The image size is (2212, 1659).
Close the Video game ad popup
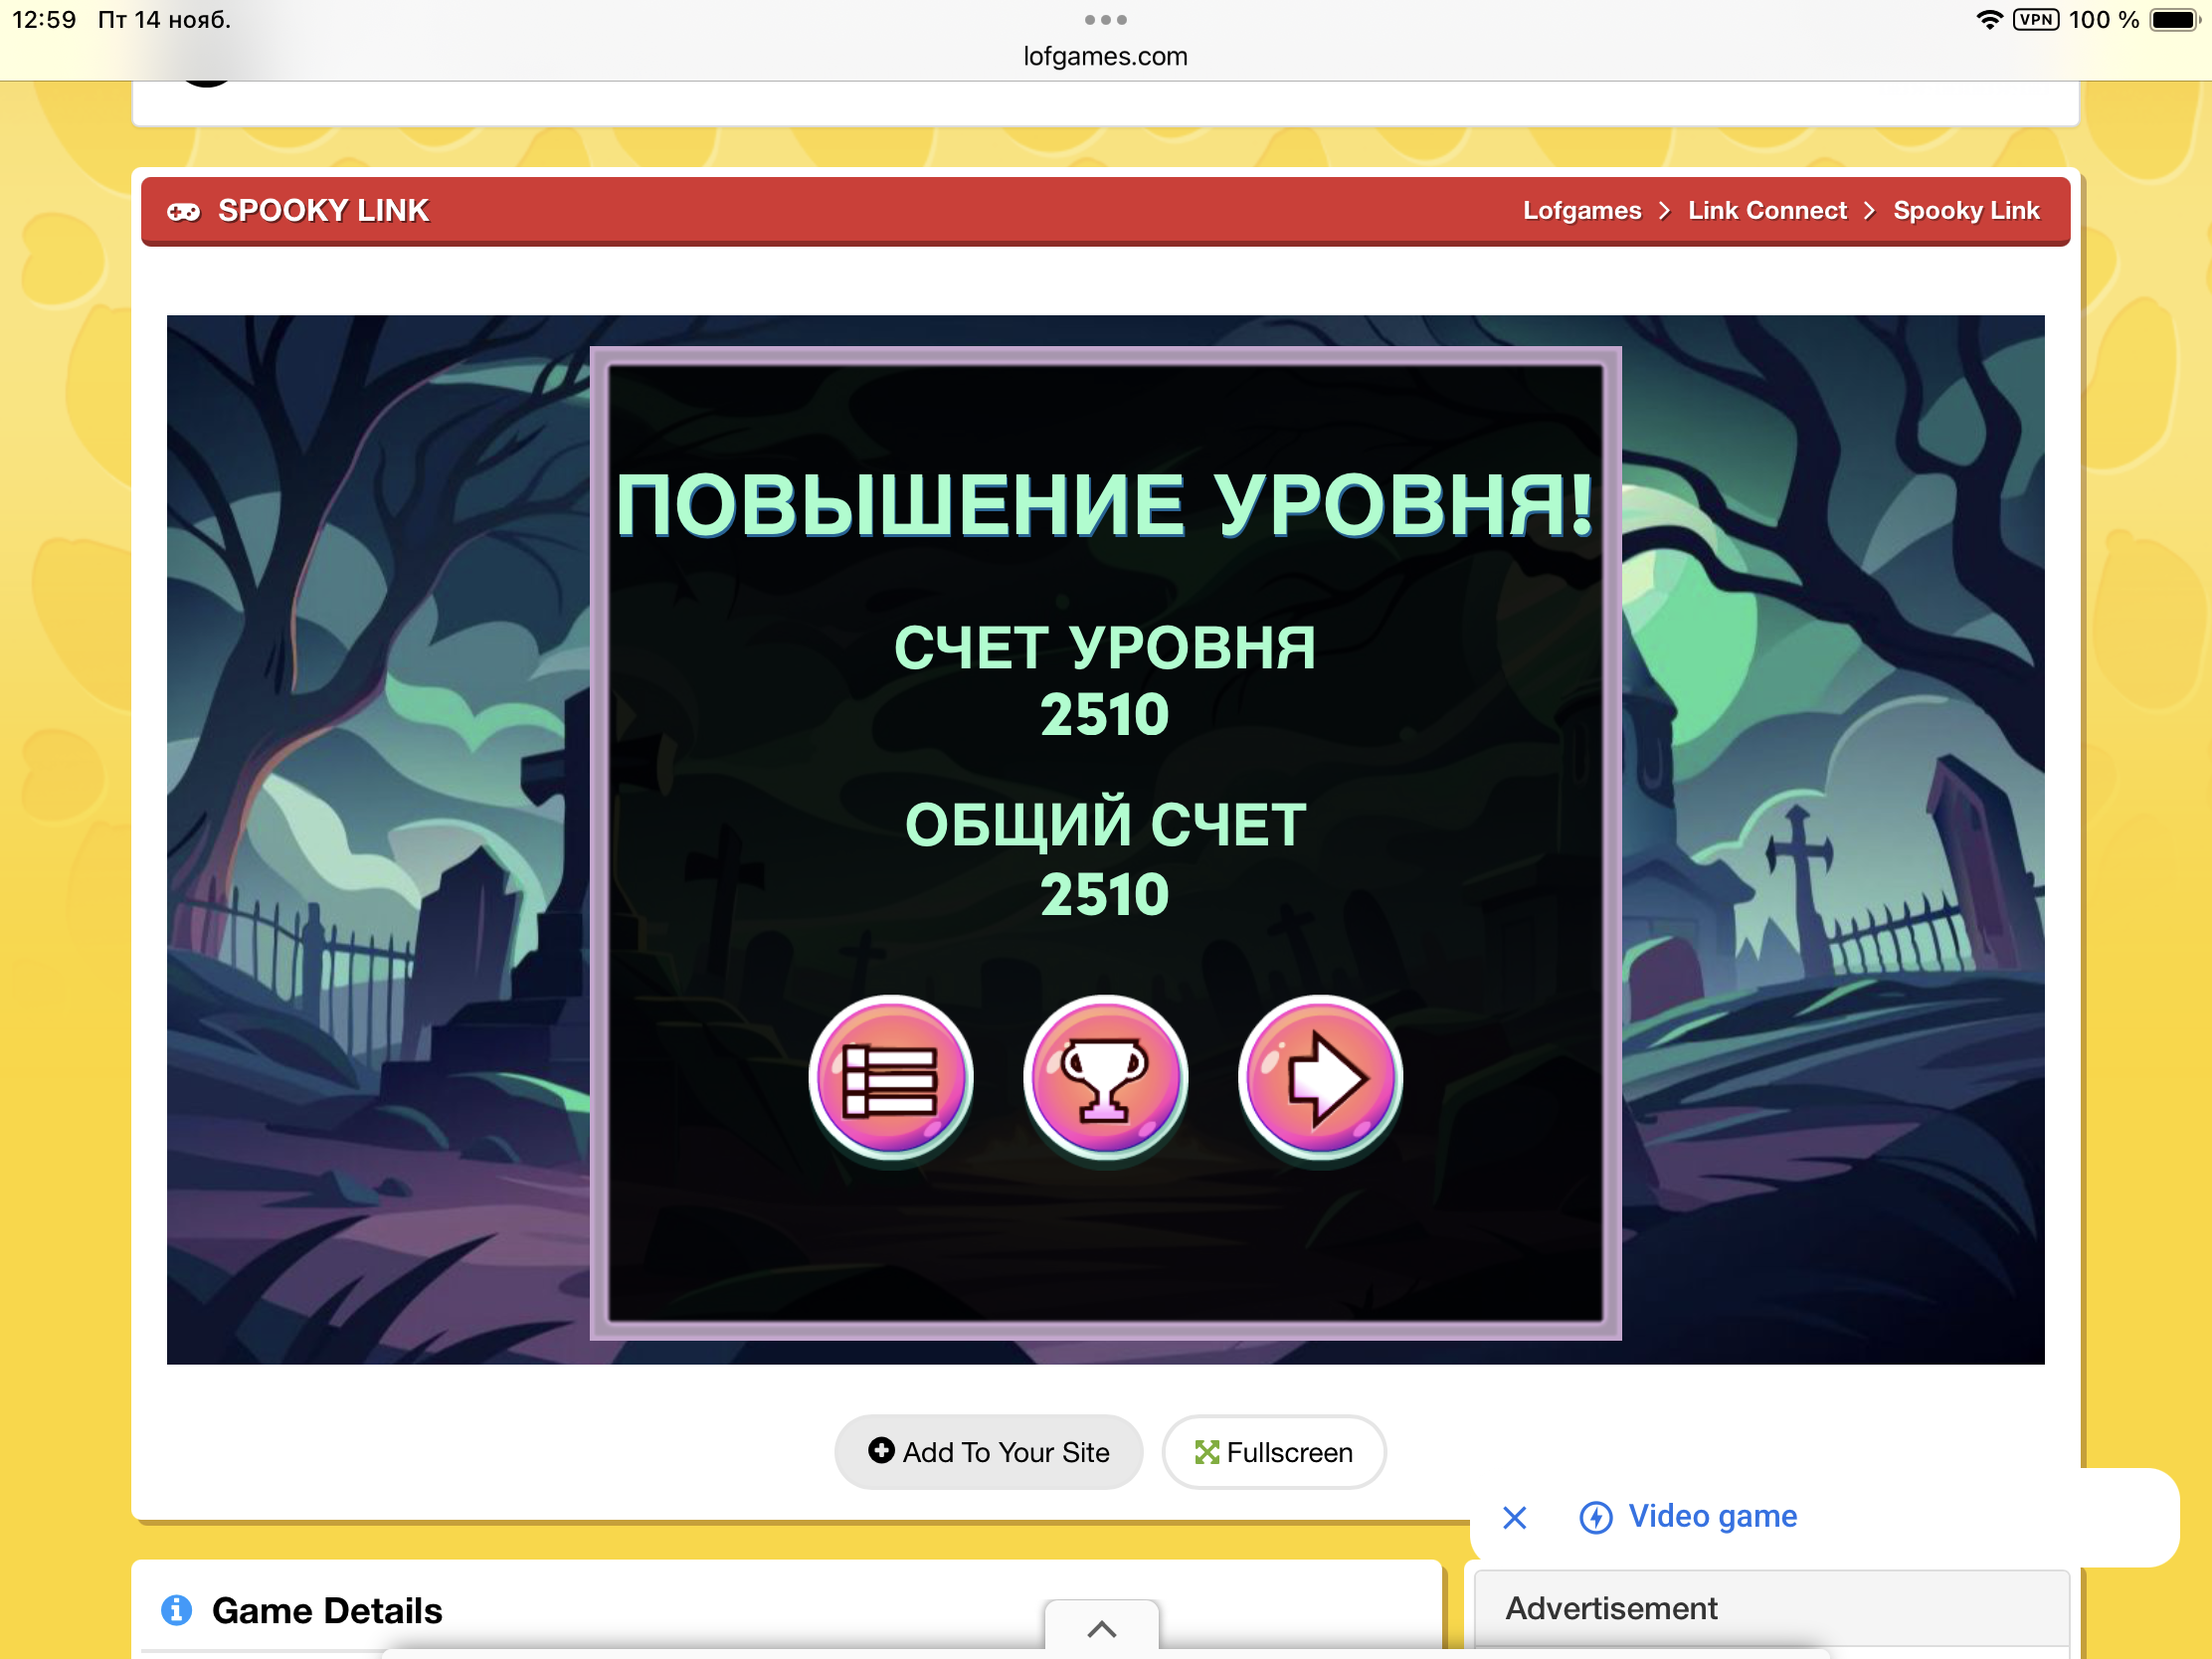1514,1517
